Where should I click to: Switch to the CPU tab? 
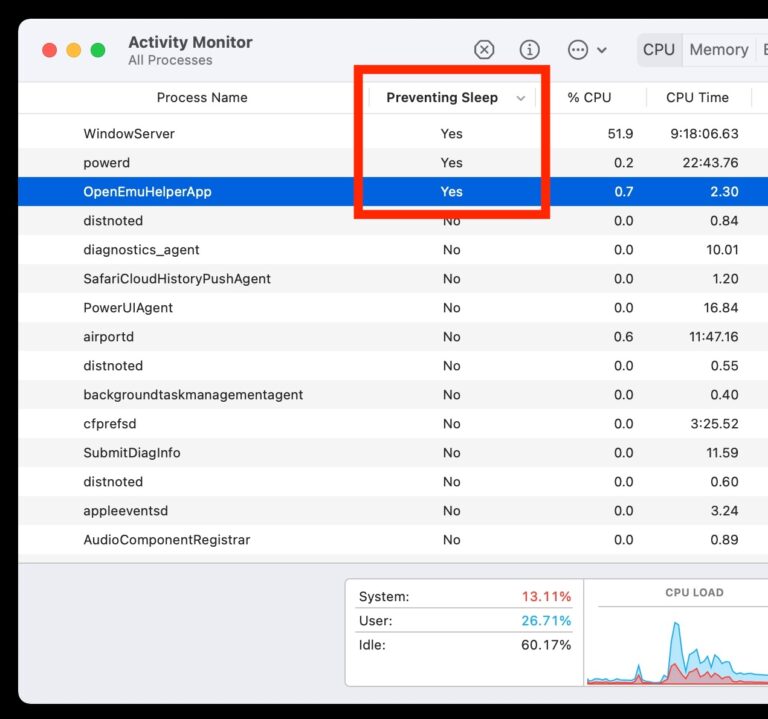click(658, 50)
